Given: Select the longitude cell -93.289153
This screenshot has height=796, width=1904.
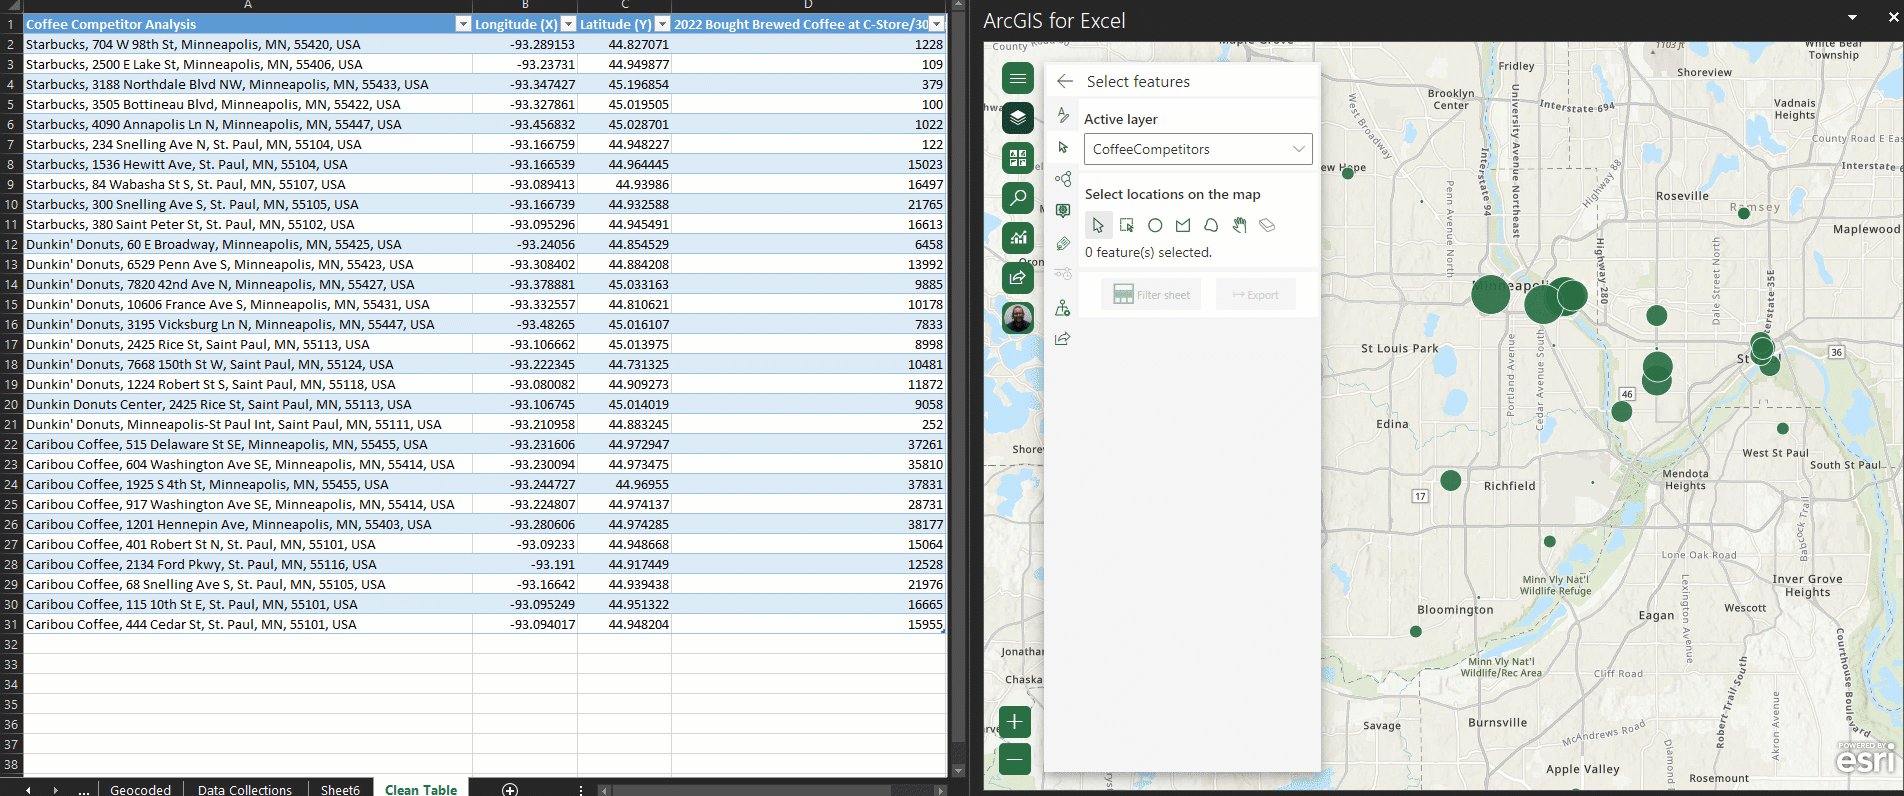Looking at the screenshot, I should pos(525,44).
